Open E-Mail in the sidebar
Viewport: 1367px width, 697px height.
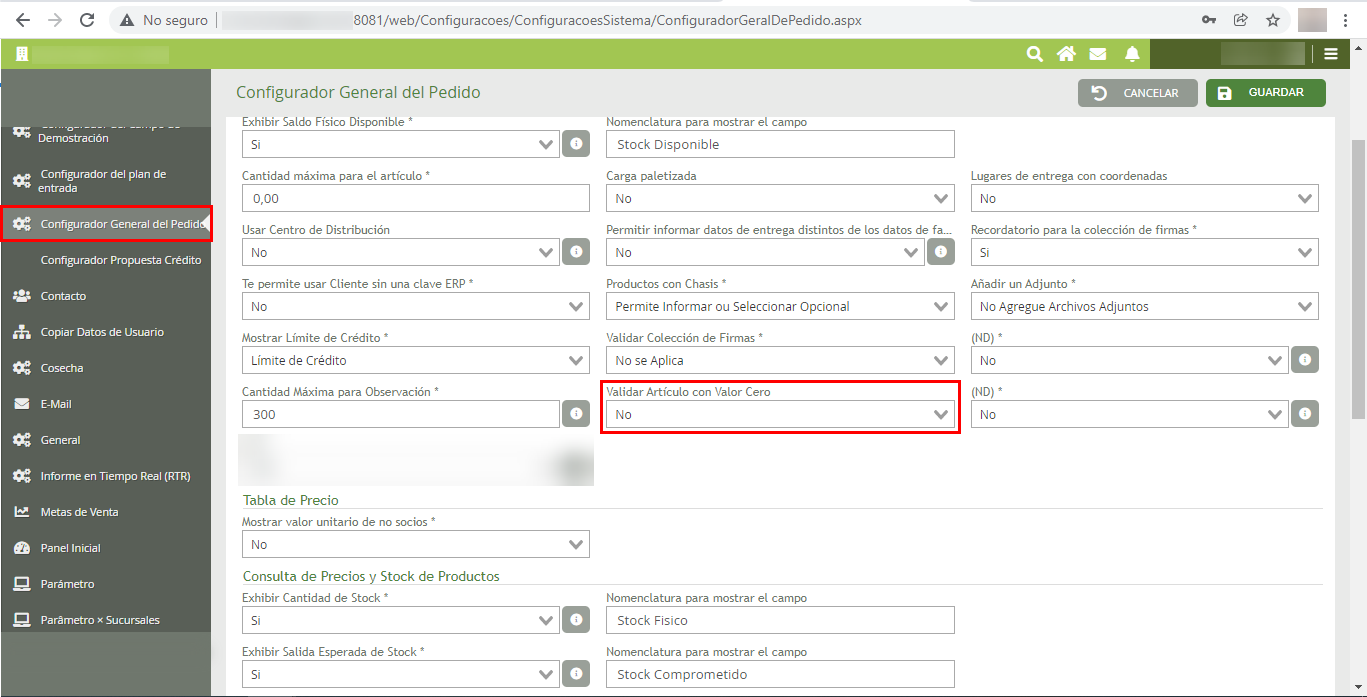tap(105, 404)
